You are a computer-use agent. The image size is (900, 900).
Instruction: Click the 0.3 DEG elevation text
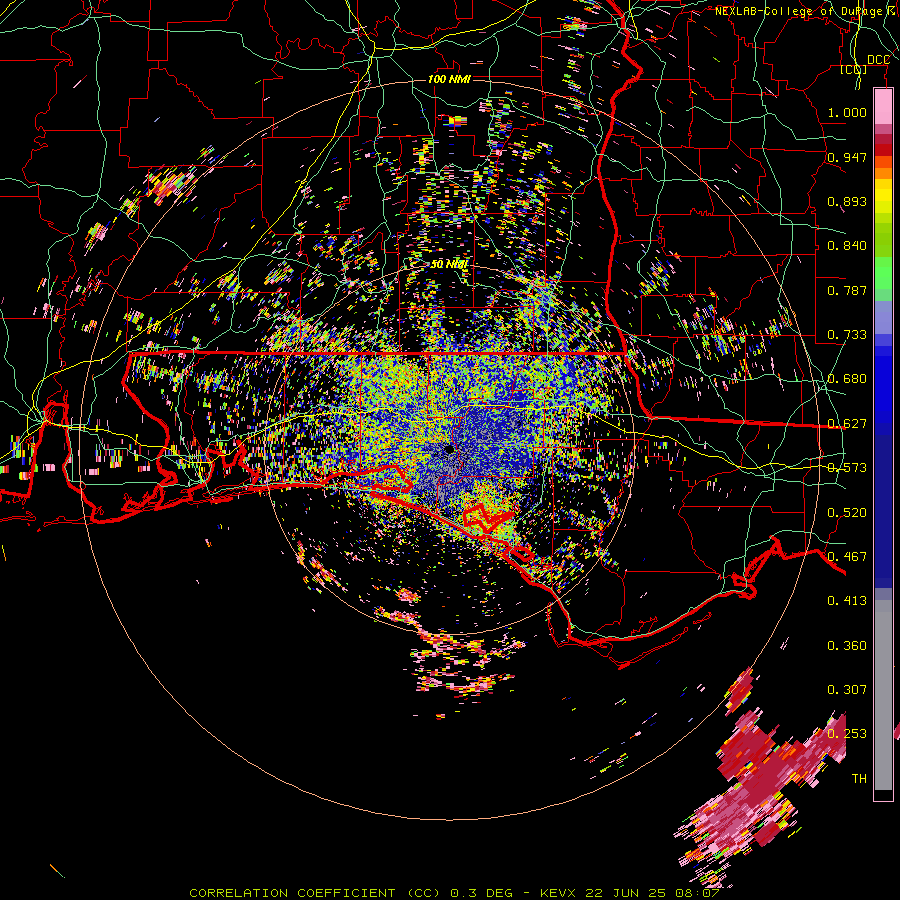point(482,893)
